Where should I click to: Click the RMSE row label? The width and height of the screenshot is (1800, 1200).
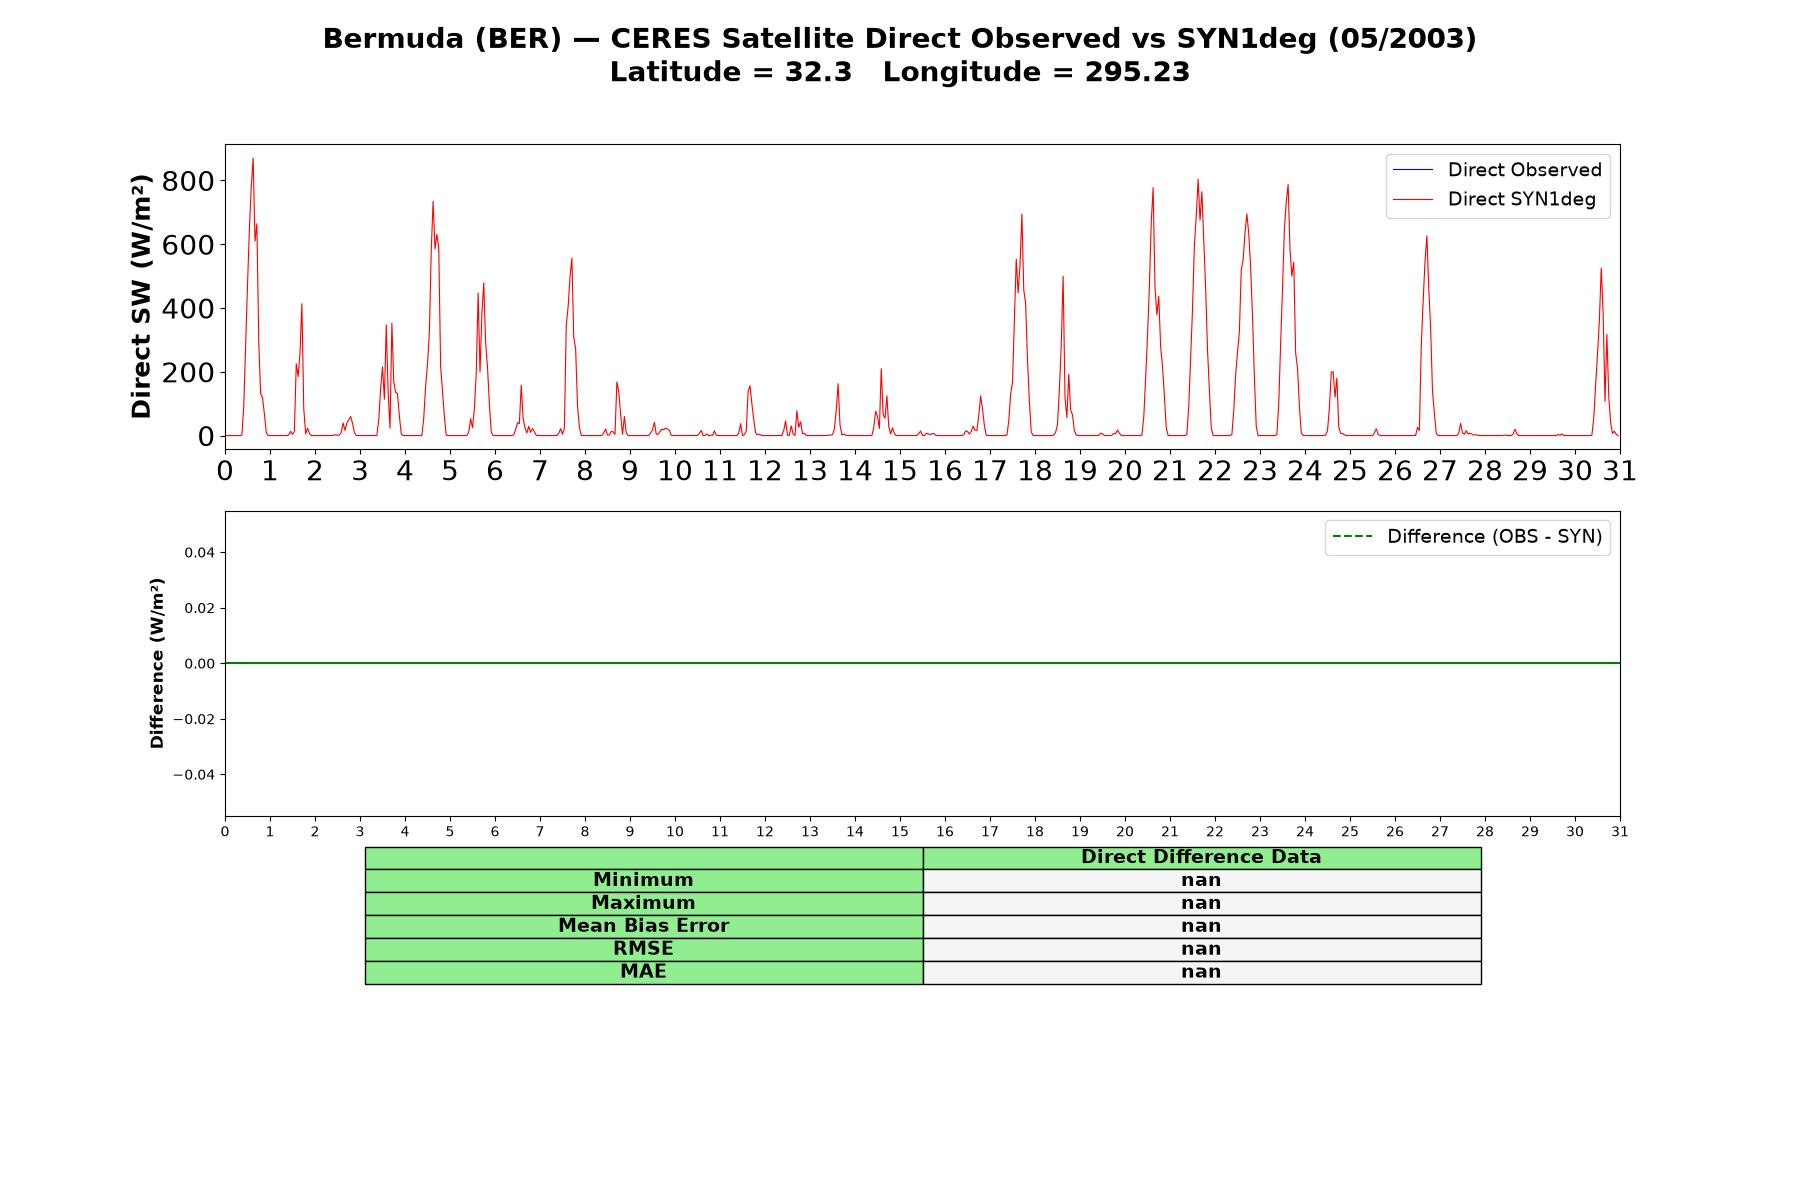pyautogui.click(x=643, y=949)
